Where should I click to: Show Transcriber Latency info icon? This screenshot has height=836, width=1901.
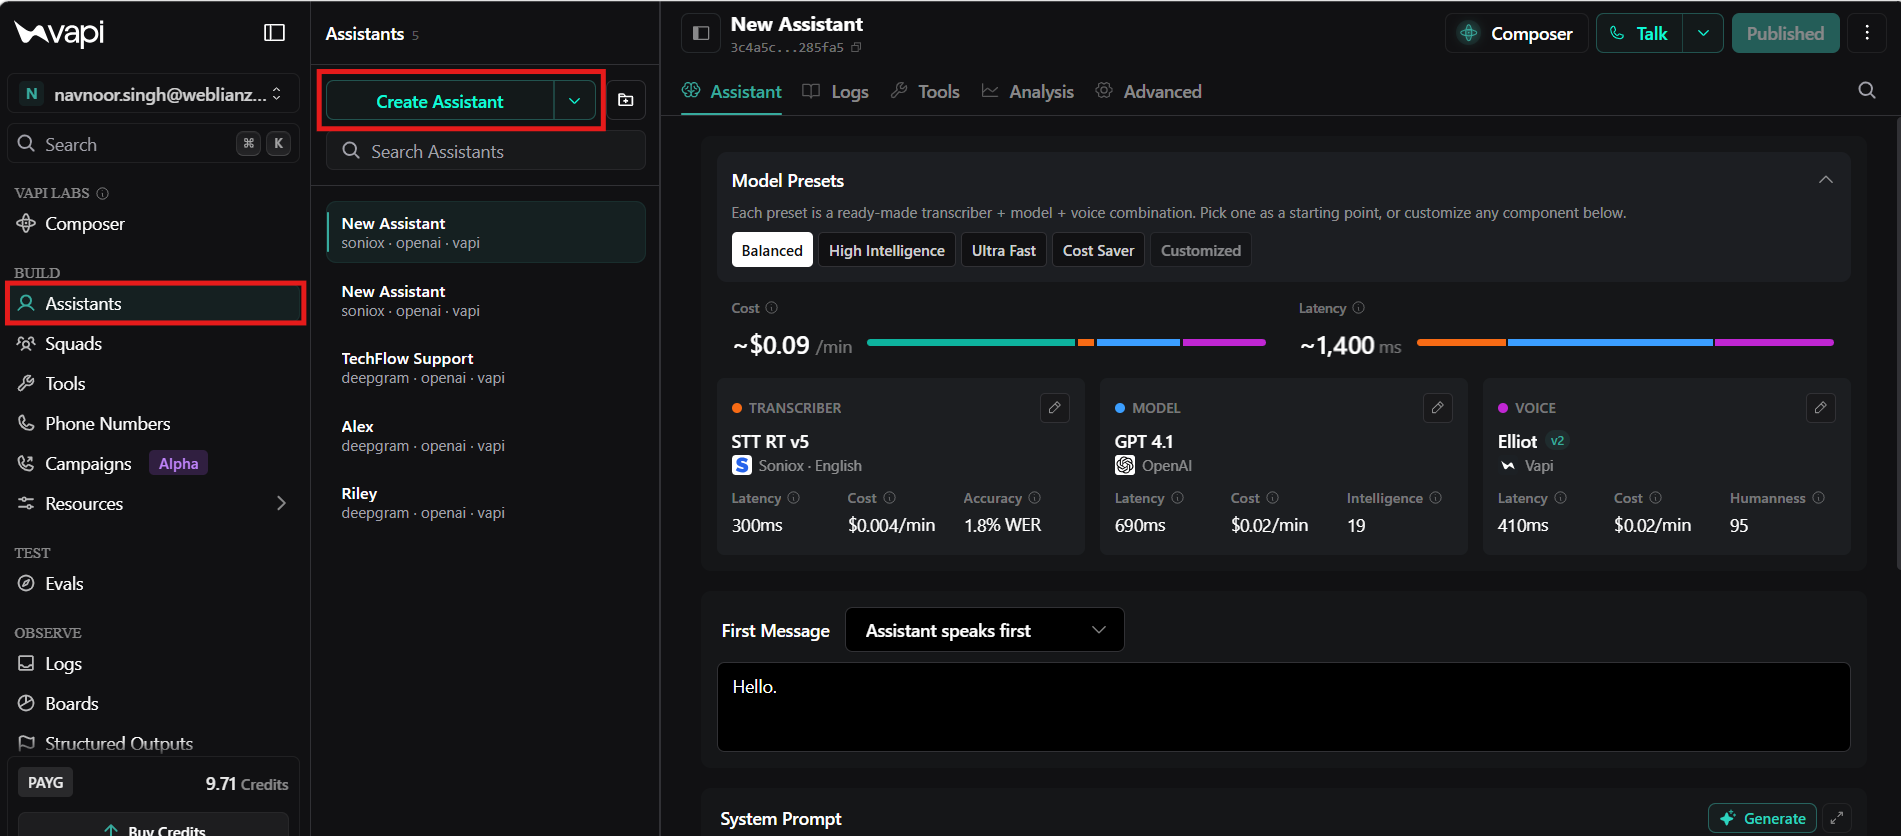[x=794, y=498]
